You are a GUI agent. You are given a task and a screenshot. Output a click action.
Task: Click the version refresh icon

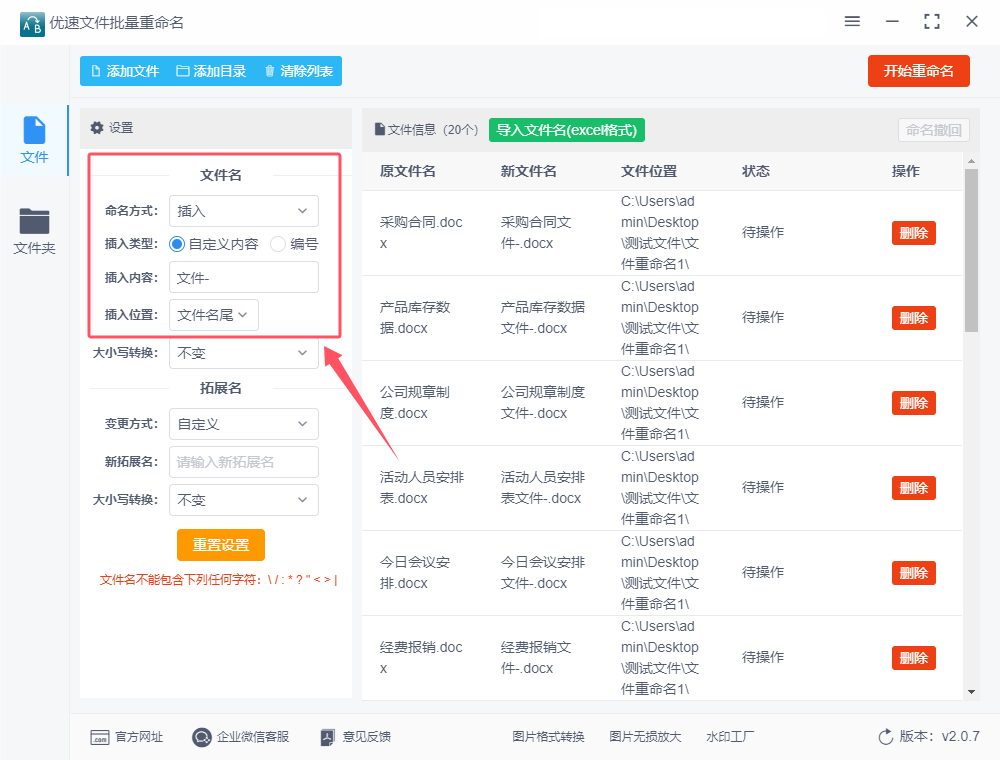(886, 737)
